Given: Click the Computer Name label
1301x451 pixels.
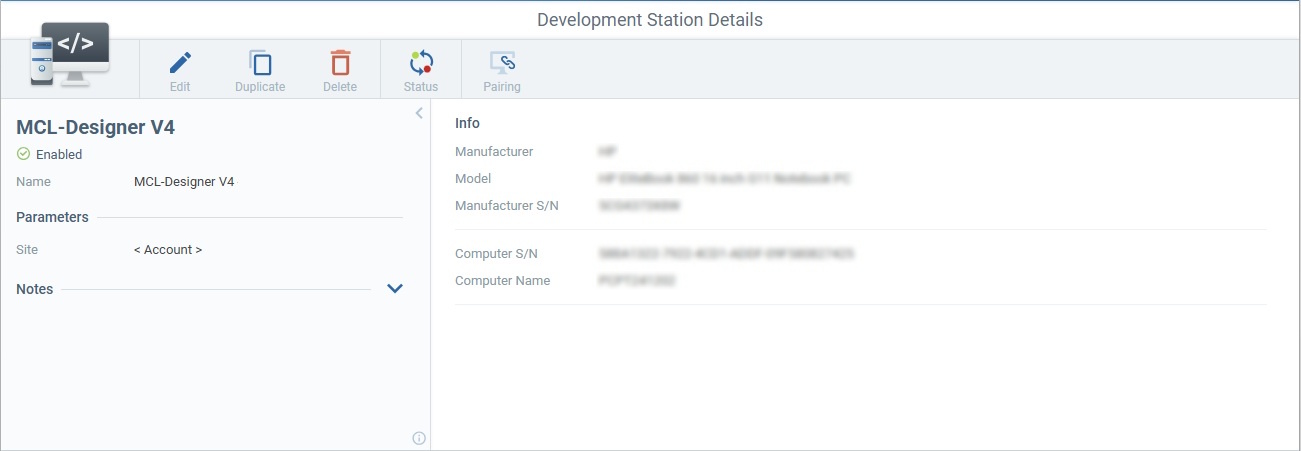Looking at the screenshot, I should point(503,281).
